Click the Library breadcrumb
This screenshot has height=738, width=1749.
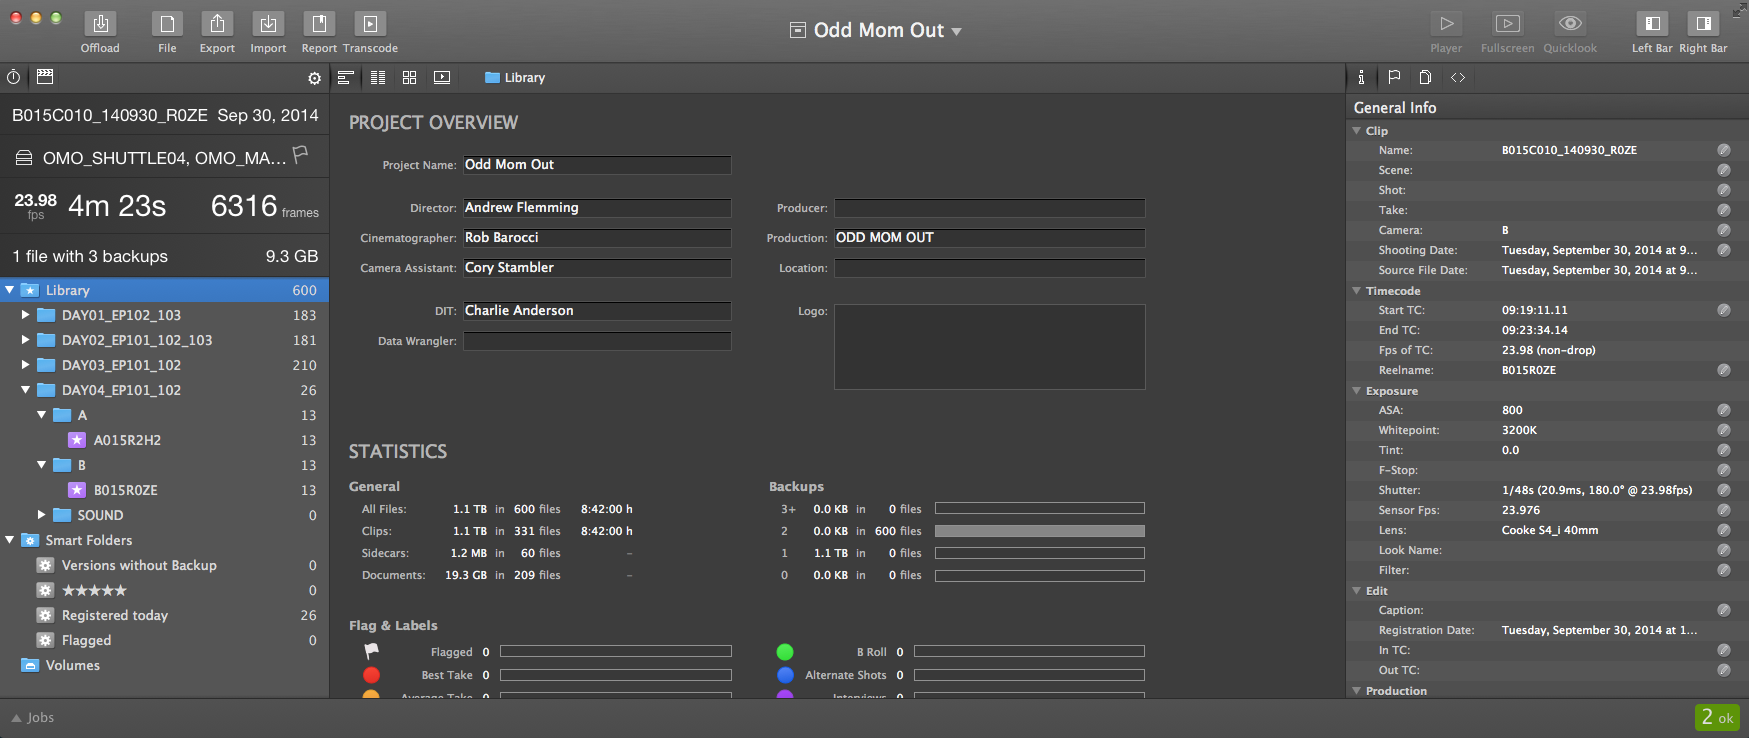coord(515,77)
